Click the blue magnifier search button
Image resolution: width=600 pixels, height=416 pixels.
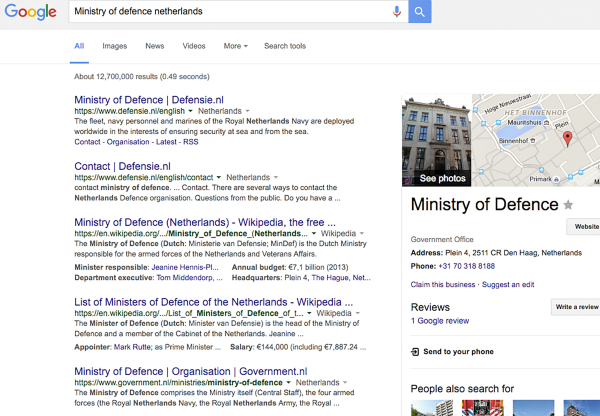(421, 11)
